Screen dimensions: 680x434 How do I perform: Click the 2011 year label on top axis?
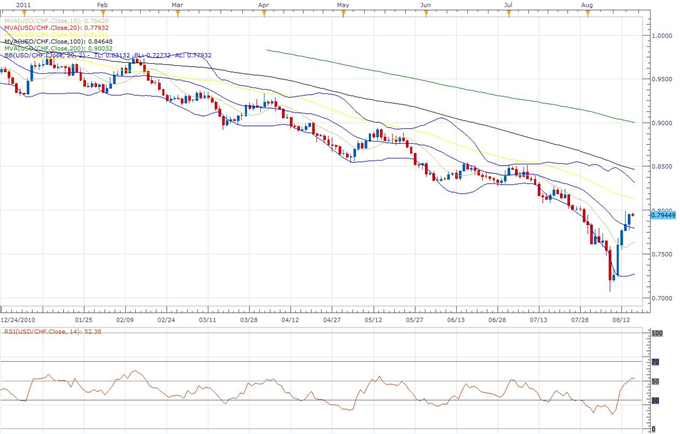click(23, 5)
